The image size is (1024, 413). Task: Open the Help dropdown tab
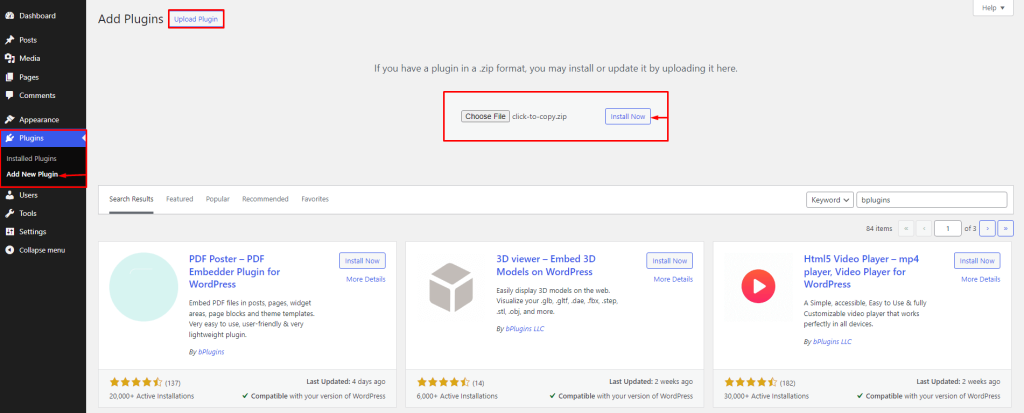[x=993, y=8]
